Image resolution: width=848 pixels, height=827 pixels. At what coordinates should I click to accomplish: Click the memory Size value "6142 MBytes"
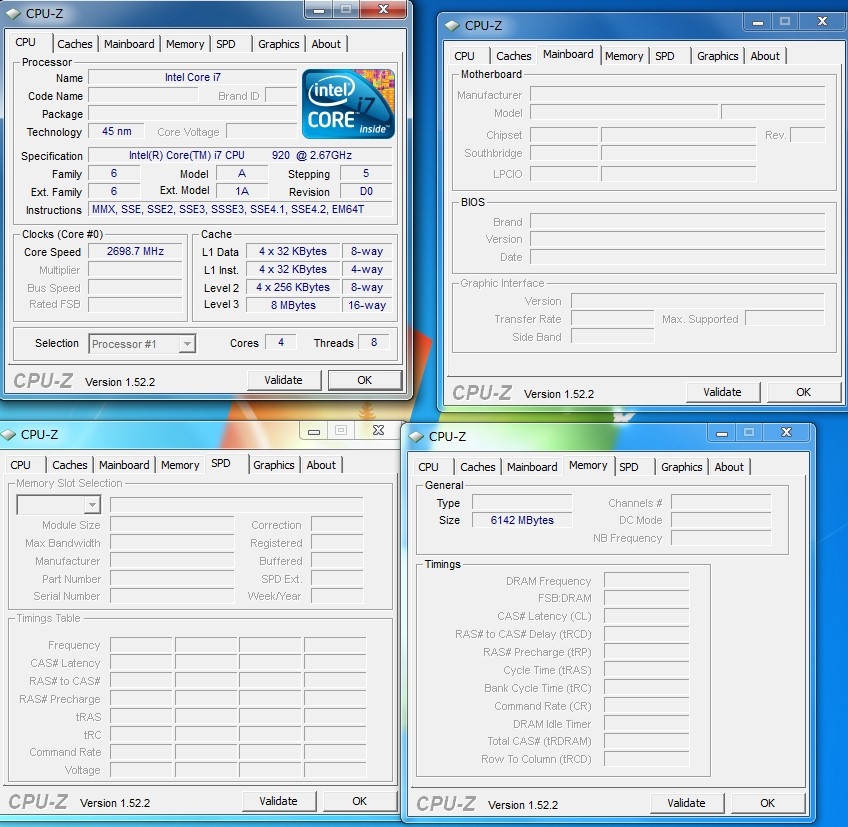522,520
